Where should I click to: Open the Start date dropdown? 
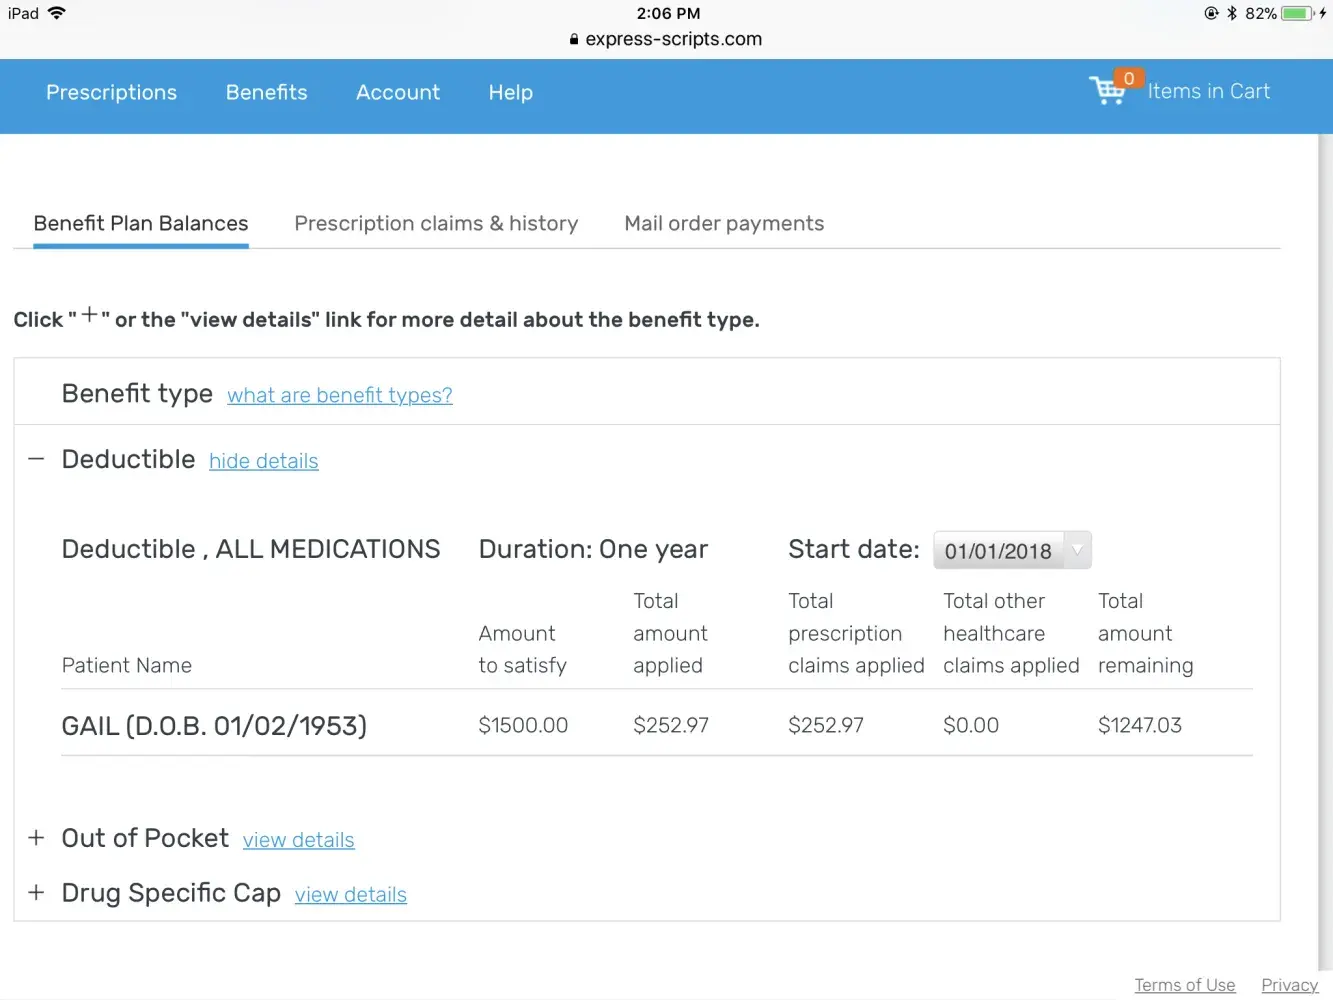[1012, 550]
